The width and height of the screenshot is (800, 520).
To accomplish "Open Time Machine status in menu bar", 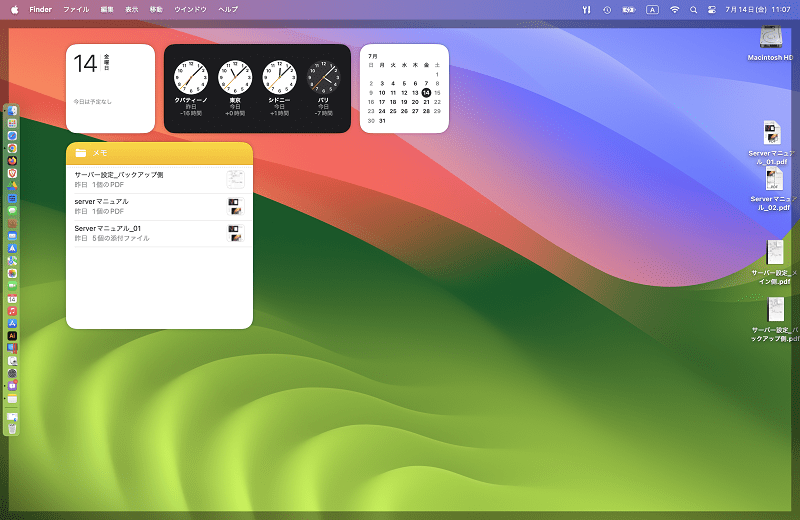I will 607,9.
